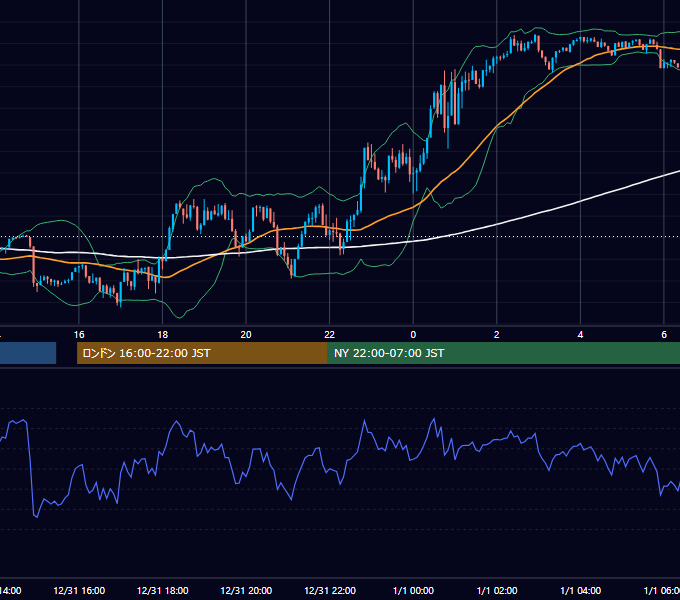This screenshot has height=600, width=680.
Task: Click the "1/1 00:00" date label
Action: pos(413,591)
